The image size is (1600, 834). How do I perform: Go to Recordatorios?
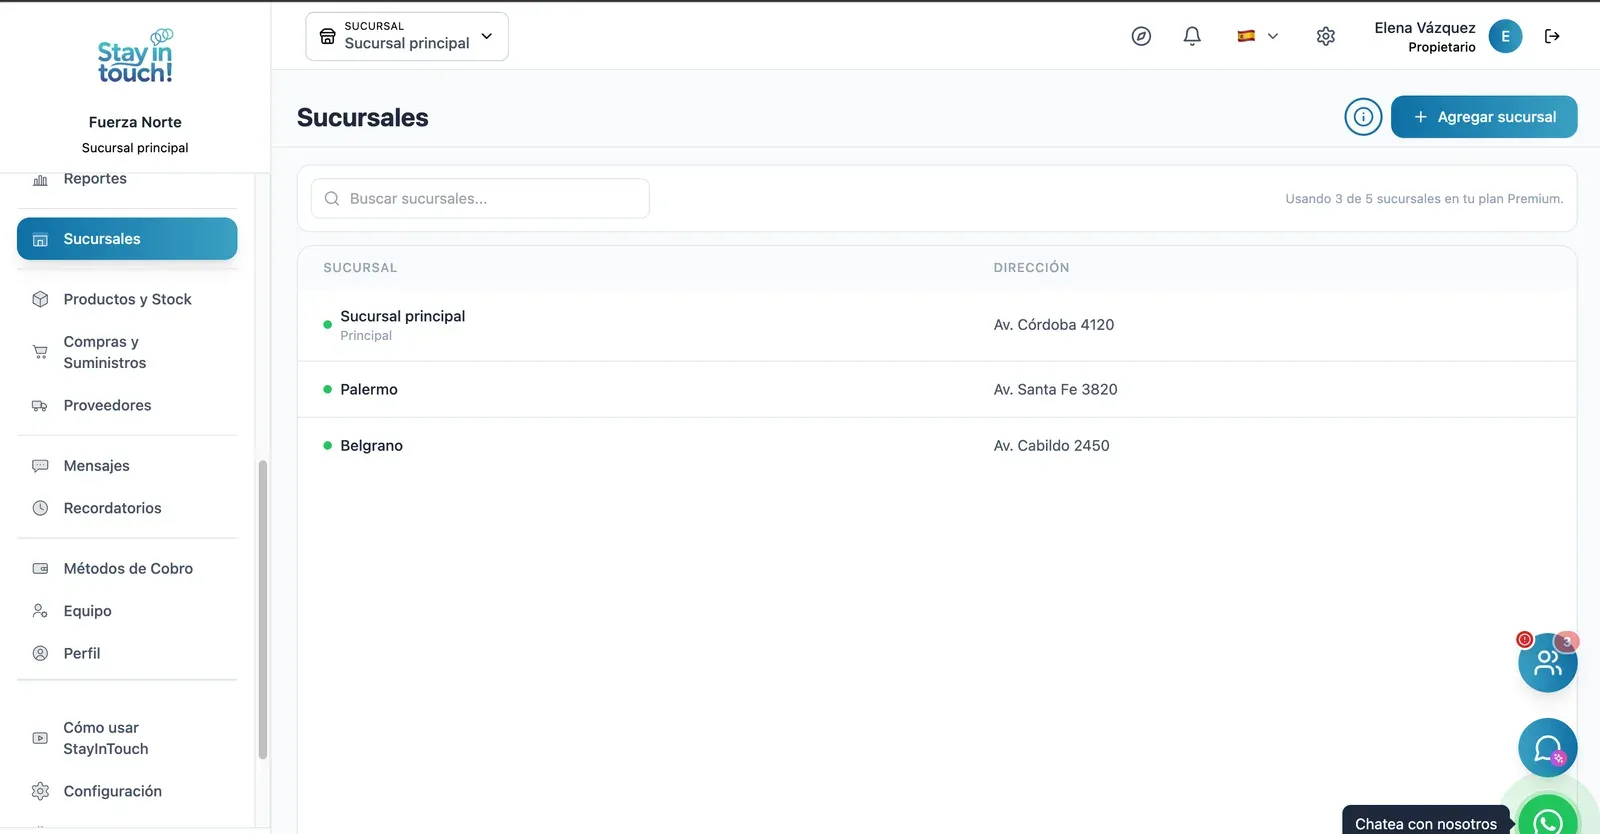(x=127, y=508)
